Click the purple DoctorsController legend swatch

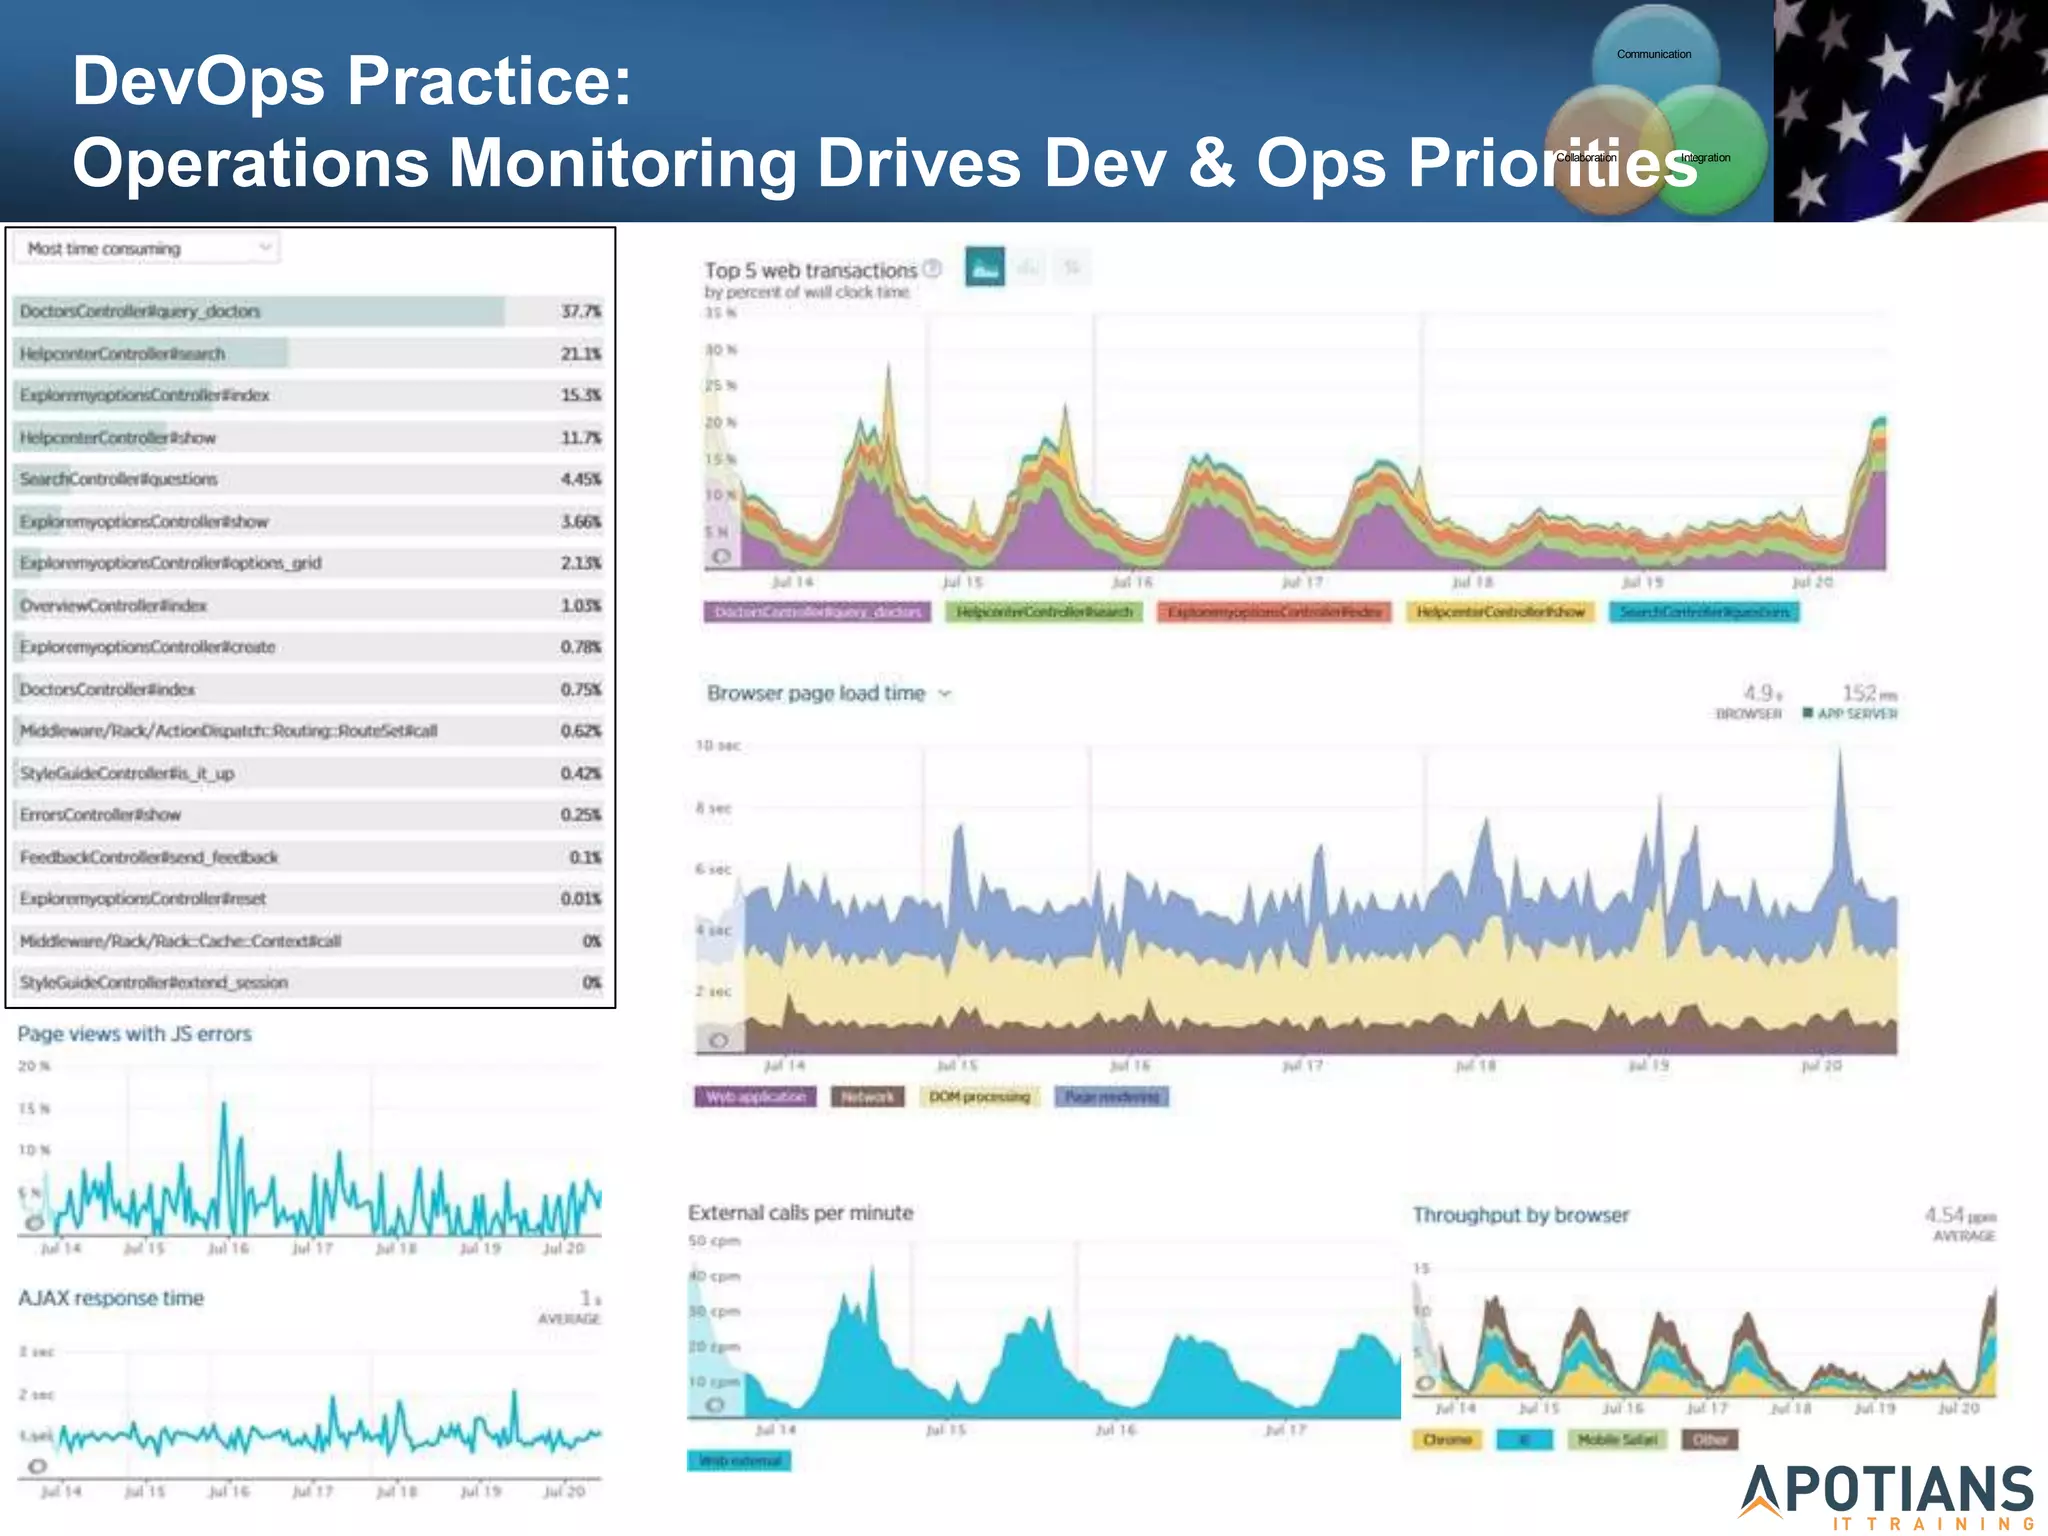817,612
